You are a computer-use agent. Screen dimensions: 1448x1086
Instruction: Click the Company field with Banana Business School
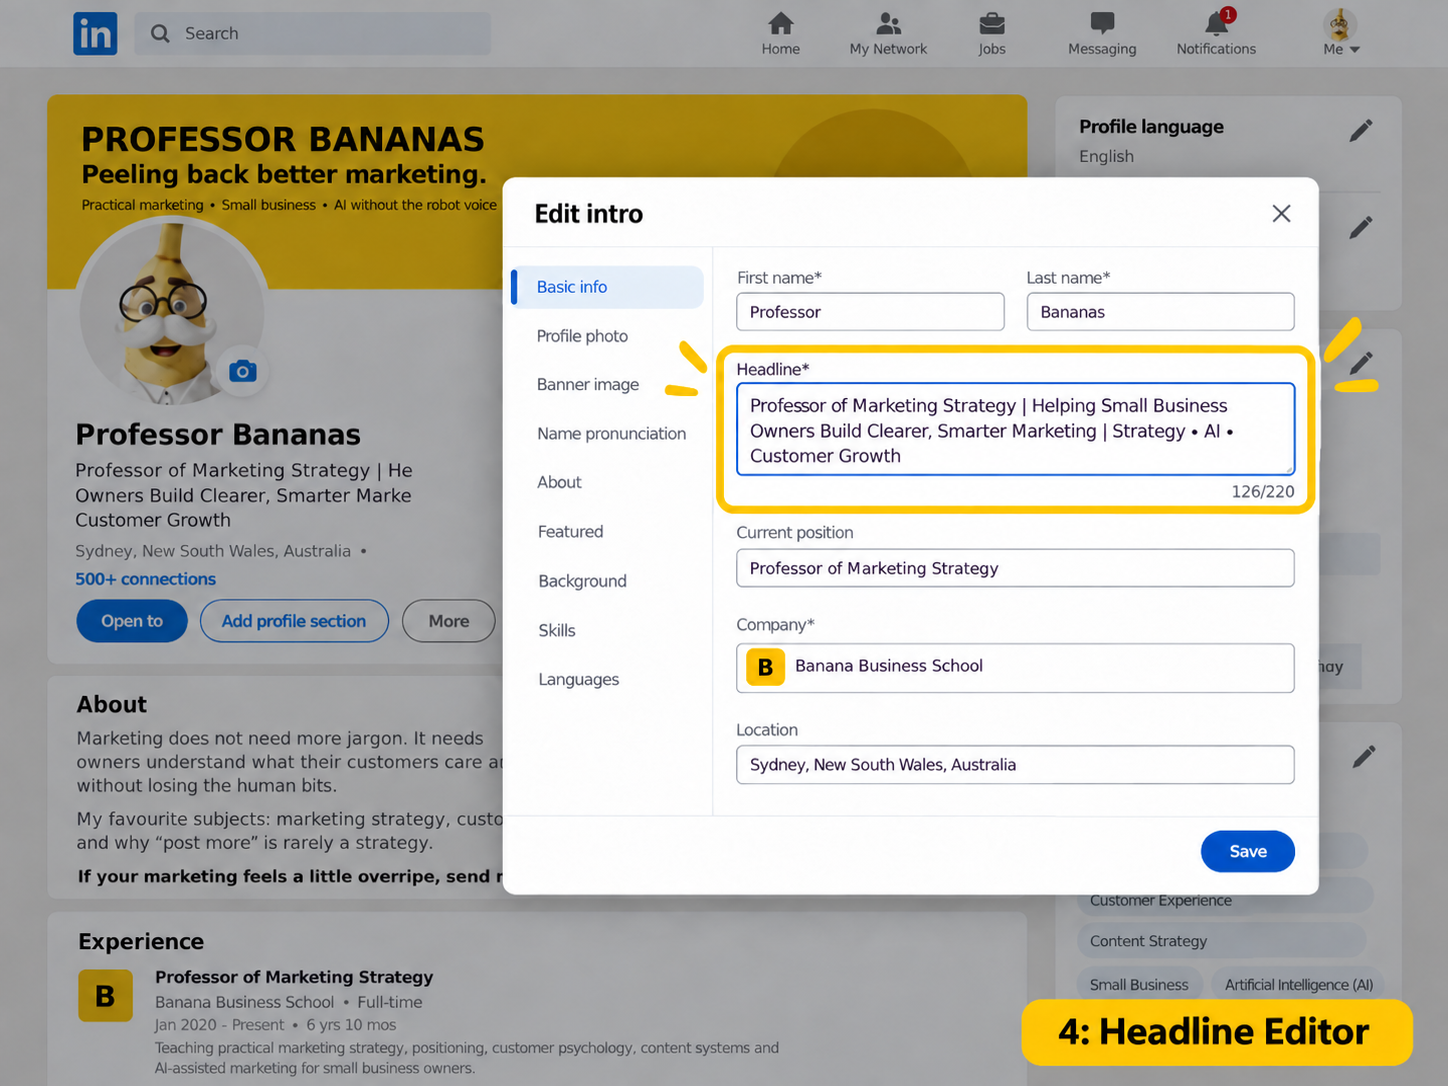1015,667
